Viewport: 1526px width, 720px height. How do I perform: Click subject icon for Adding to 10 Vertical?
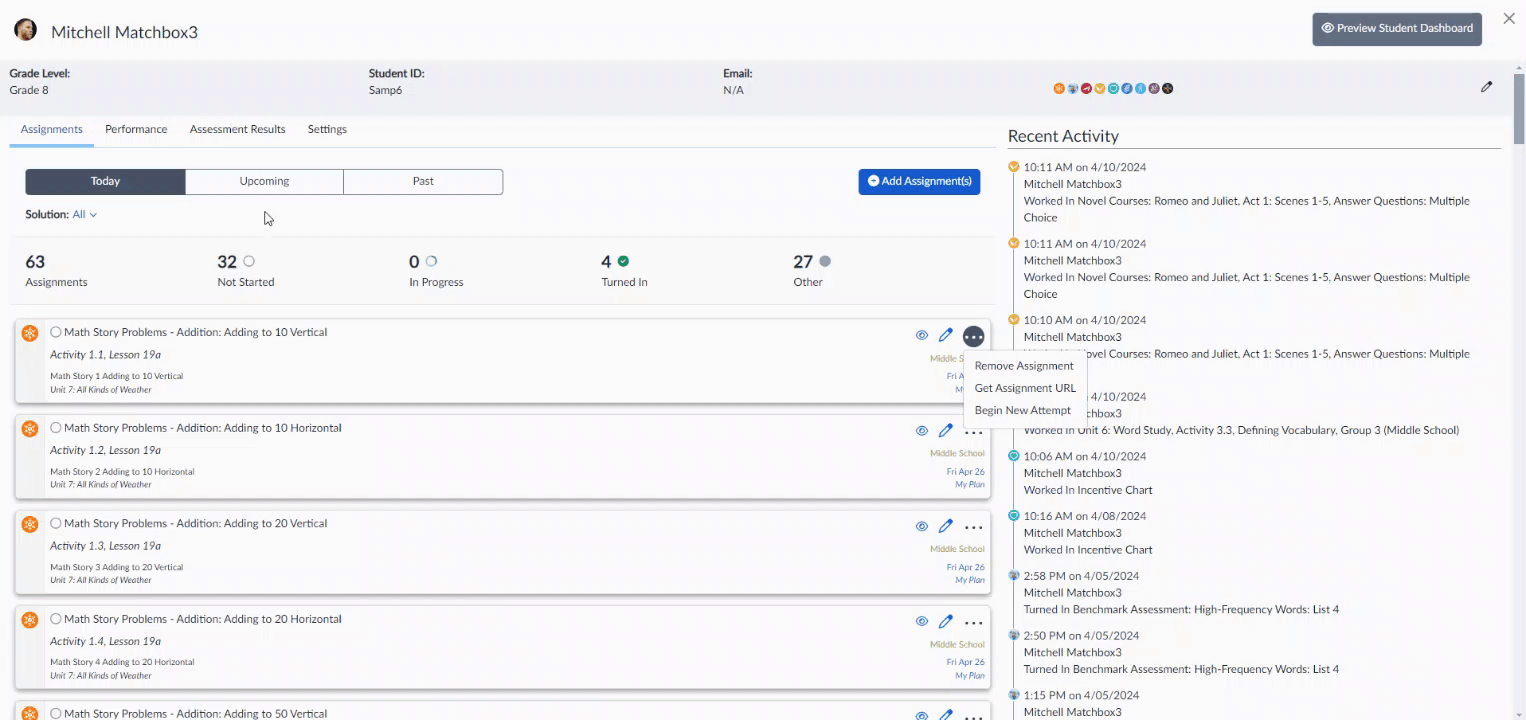30,333
